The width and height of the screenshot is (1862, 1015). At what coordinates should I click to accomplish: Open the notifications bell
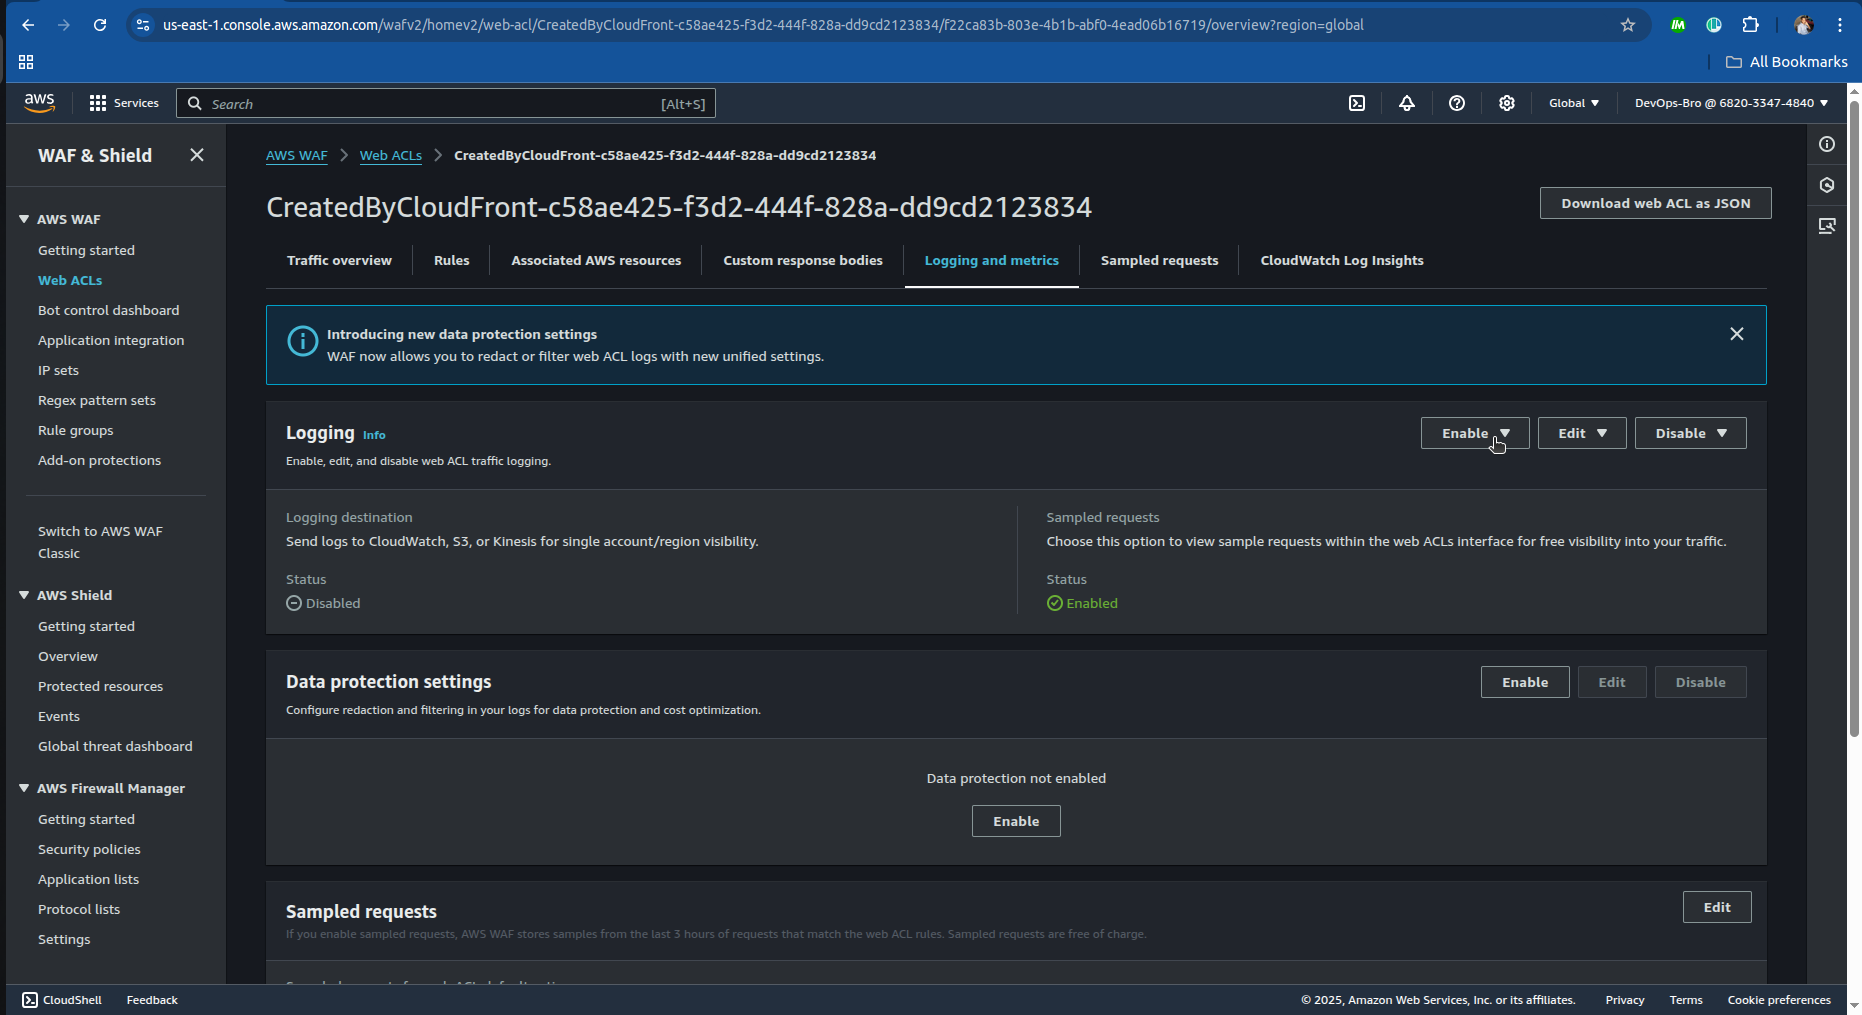(1407, 103)
